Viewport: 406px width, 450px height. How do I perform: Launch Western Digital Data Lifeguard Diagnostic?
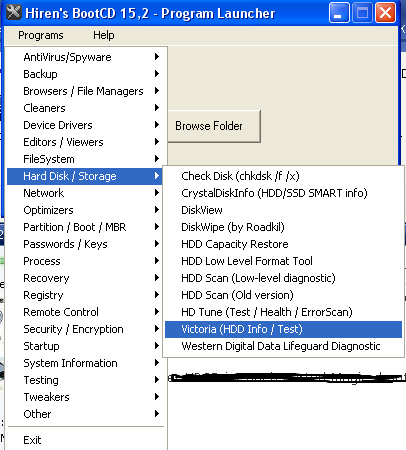coord(283,346)
